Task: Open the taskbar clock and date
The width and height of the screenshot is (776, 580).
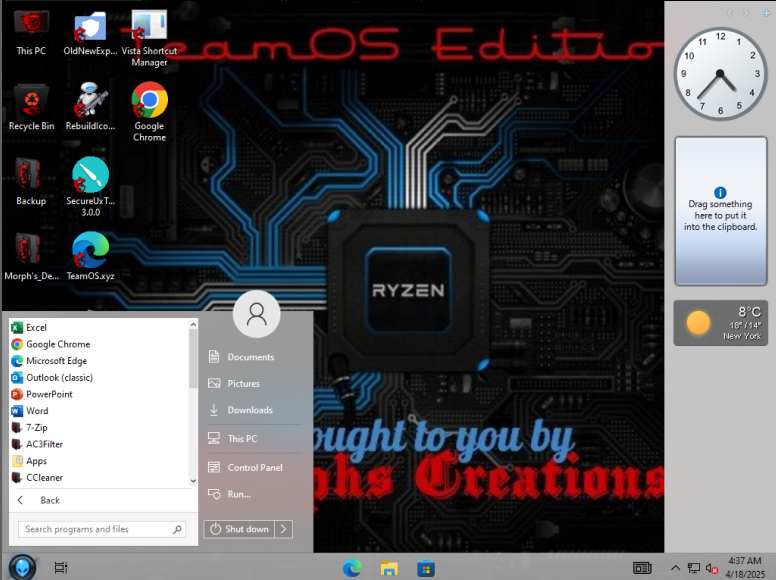Action: tap(745, 568)
